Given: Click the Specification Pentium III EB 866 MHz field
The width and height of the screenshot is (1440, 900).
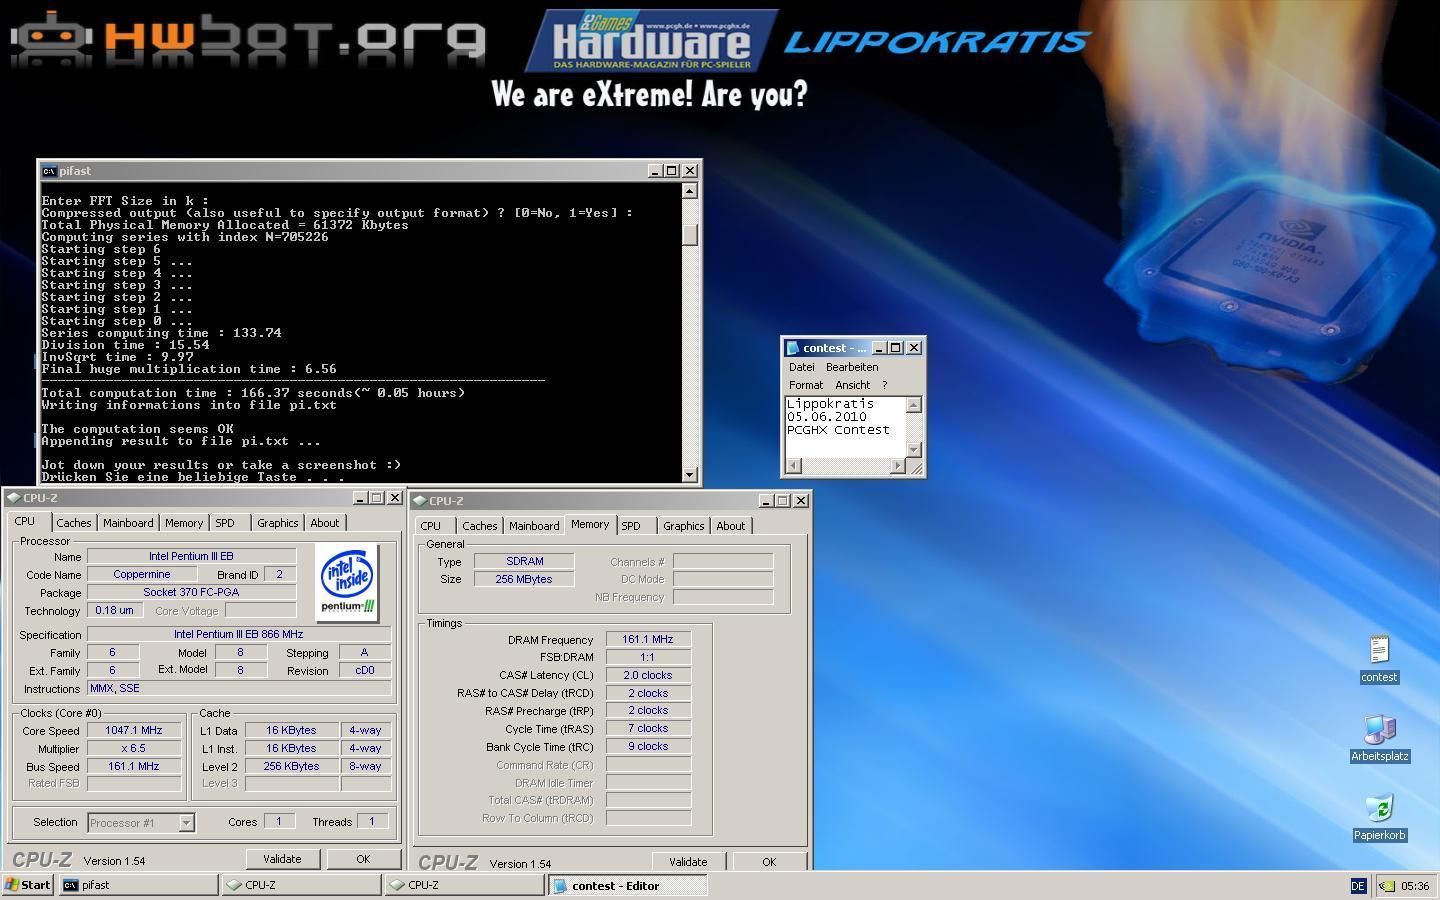Looking at the screenshot, I should pyautogui.click(x=238, y=634).
